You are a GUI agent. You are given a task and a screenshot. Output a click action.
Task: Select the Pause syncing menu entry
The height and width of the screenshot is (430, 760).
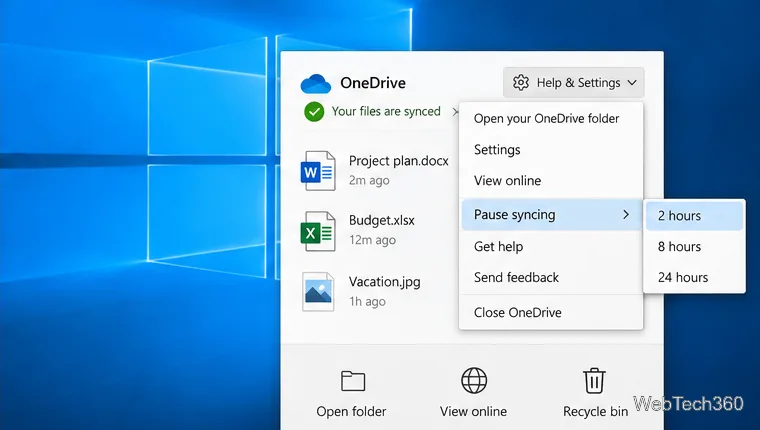point(552,214)
